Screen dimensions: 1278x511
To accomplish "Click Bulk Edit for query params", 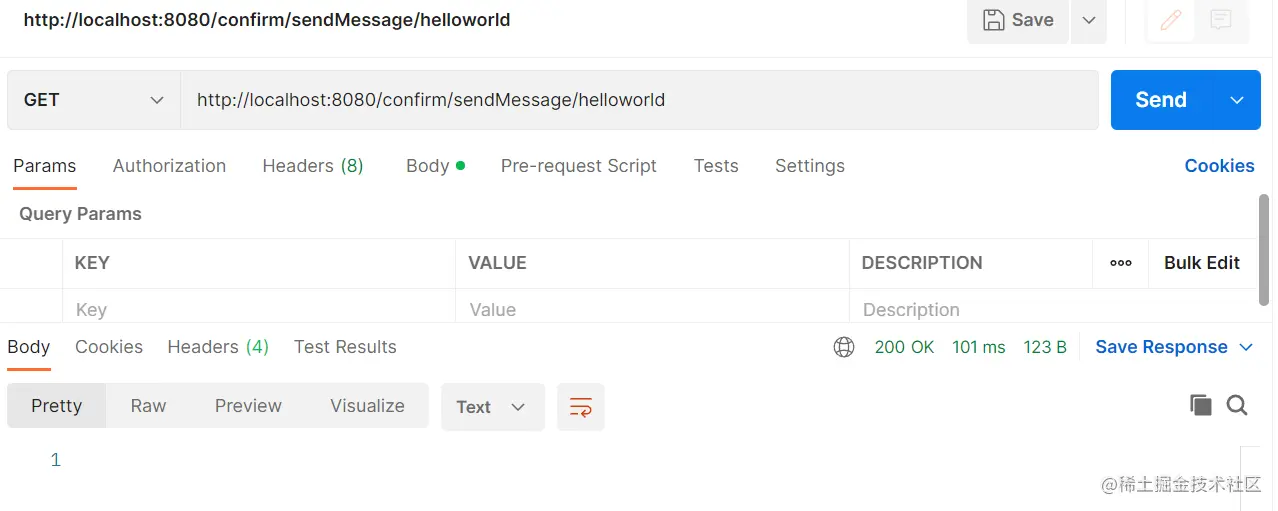I will (1201, 263).
